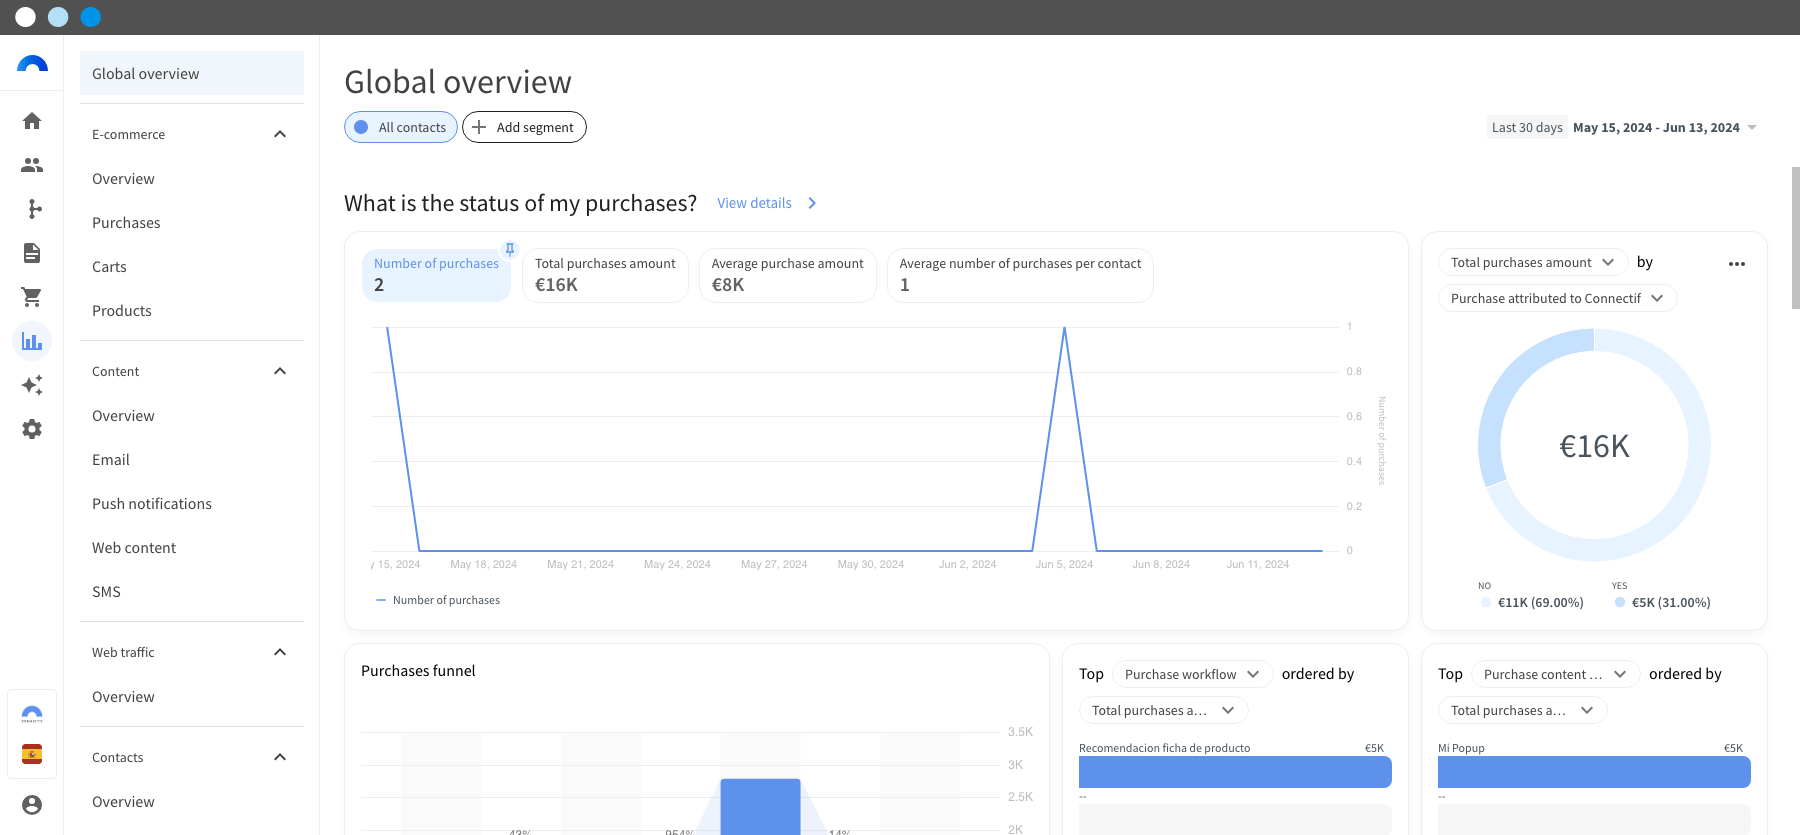Open the AI sparkle icon

pos(32,385)
